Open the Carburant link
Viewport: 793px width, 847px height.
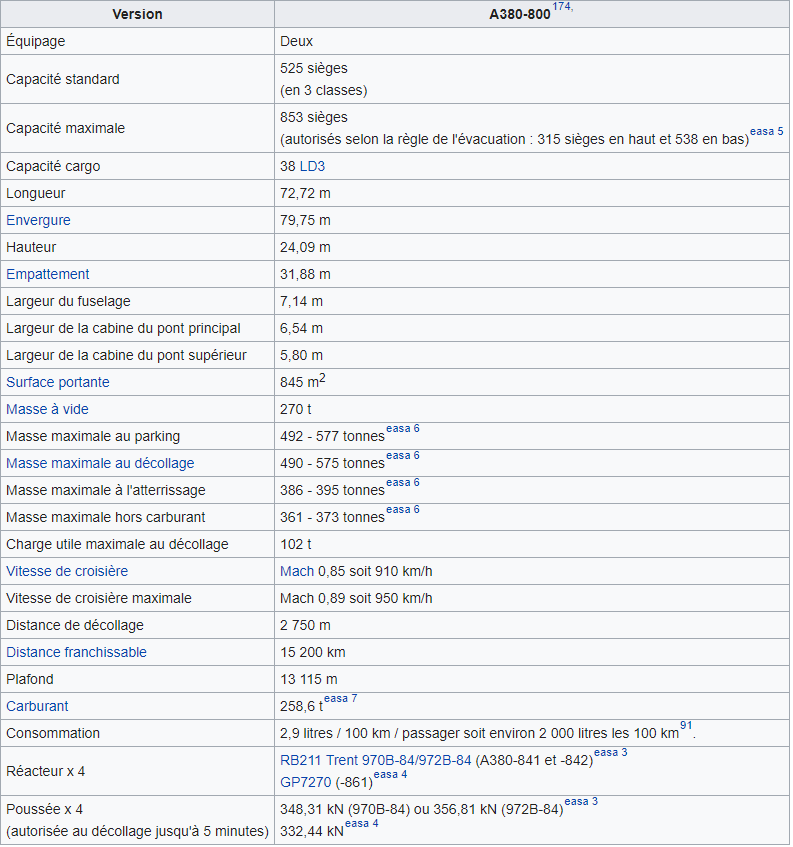pyautogui.click(x=37, y=707)
